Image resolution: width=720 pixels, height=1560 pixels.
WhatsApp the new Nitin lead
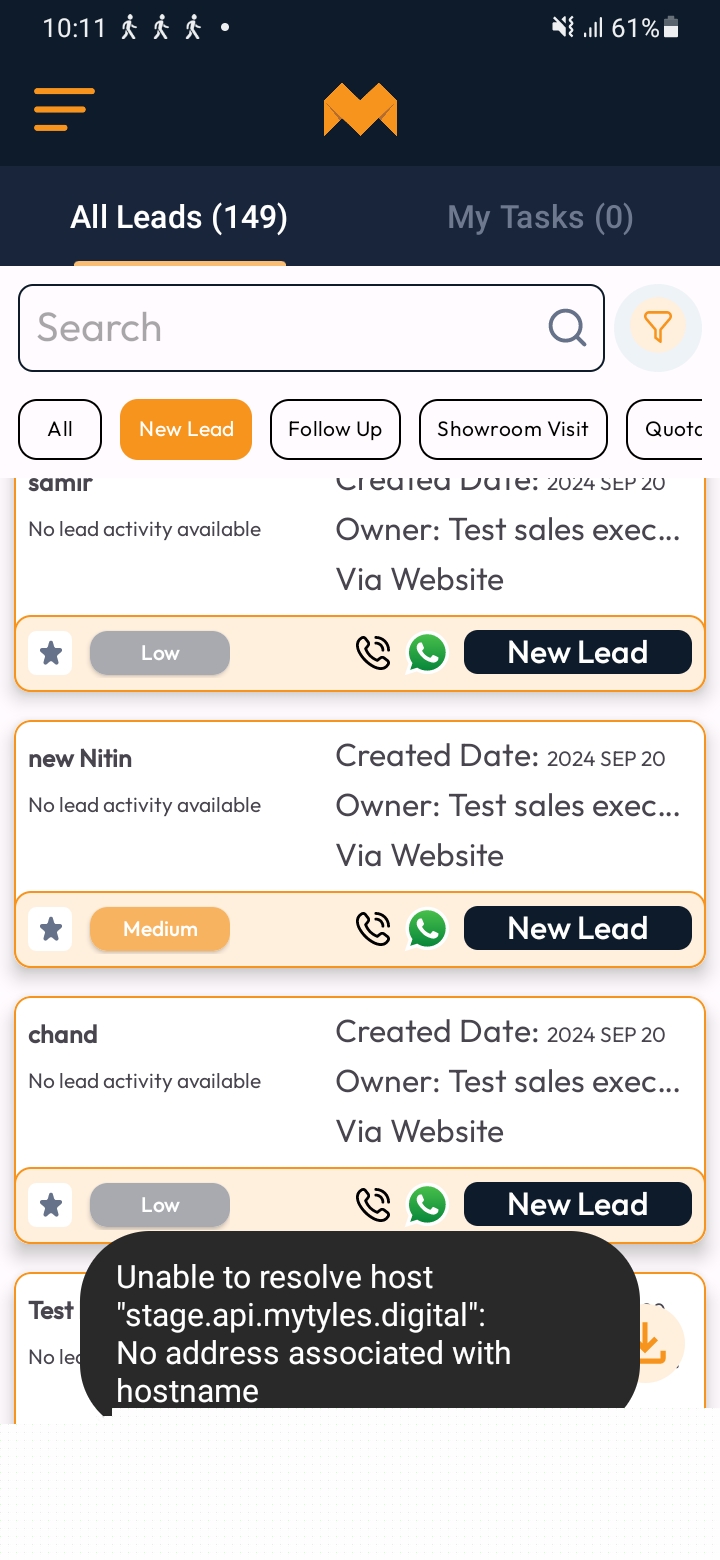(x=427, y=929)
